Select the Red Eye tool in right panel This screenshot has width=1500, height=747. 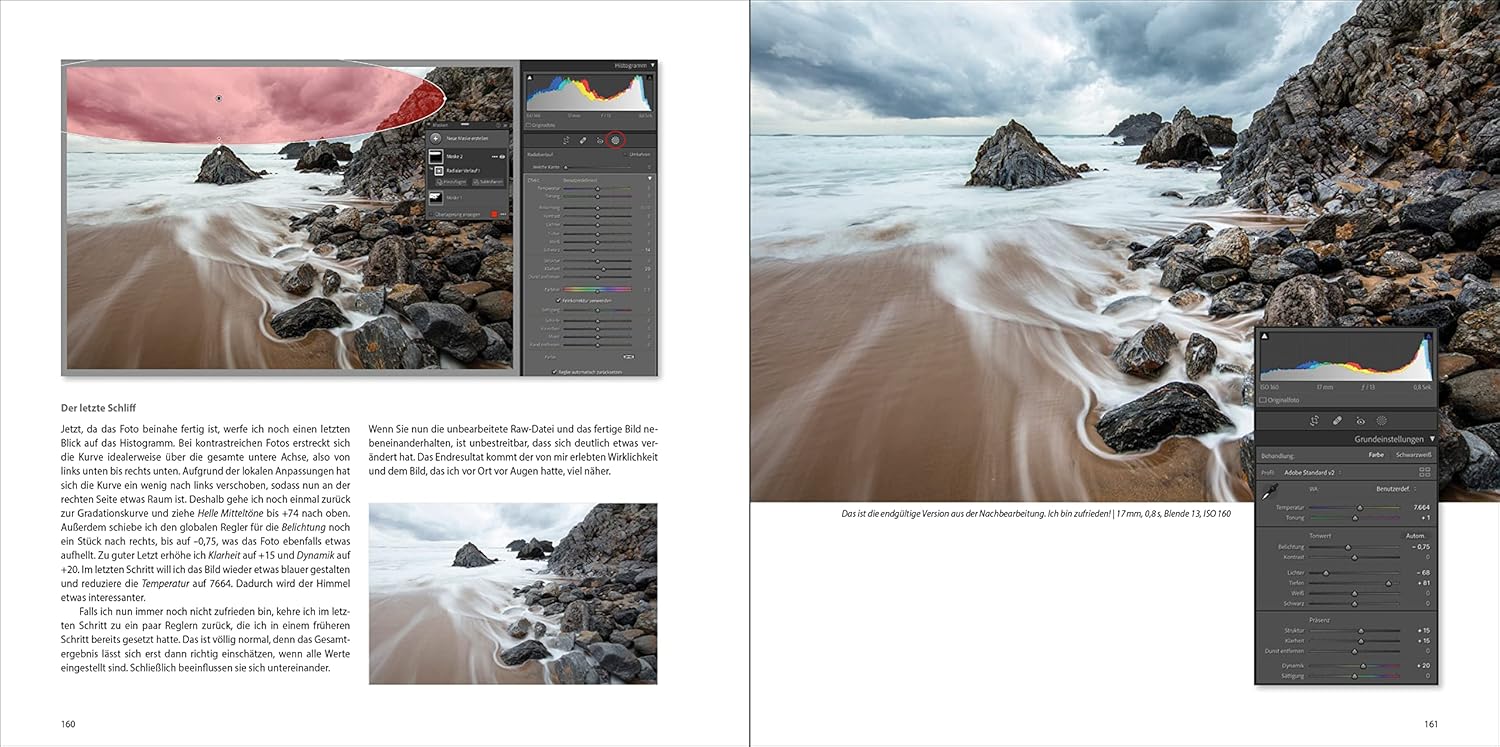coord(1360,421)
